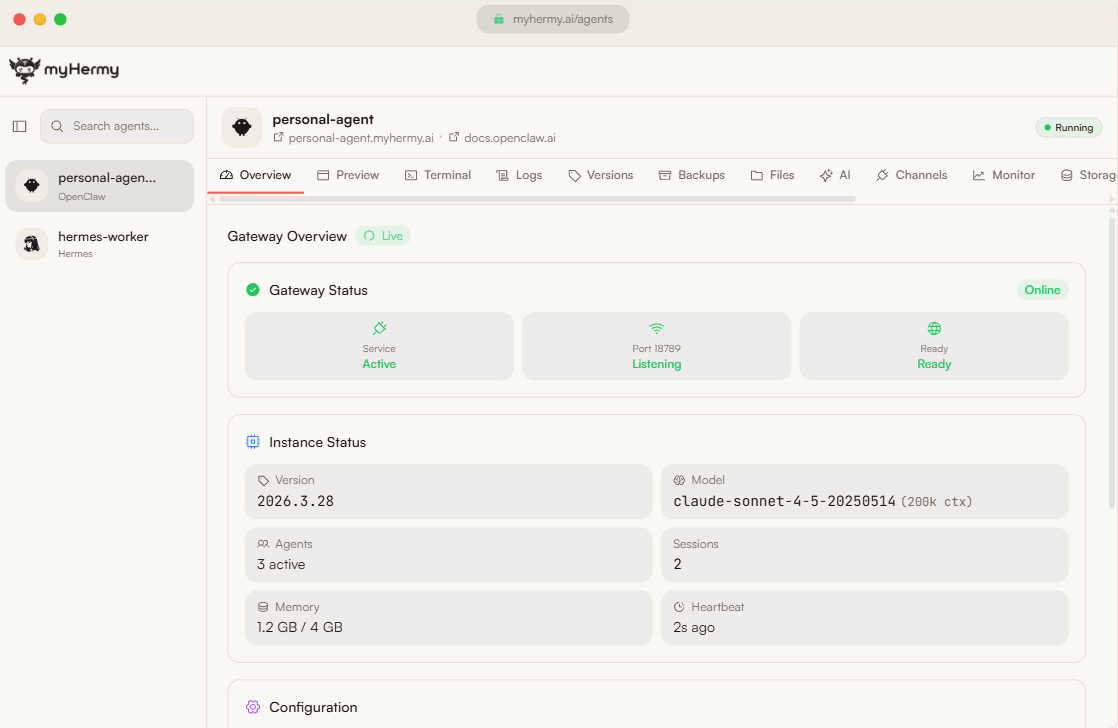Click the 1.2 GB / 4 GB memory value
The height and width of the screenshot is (728, 1118).
pos(299,627)
